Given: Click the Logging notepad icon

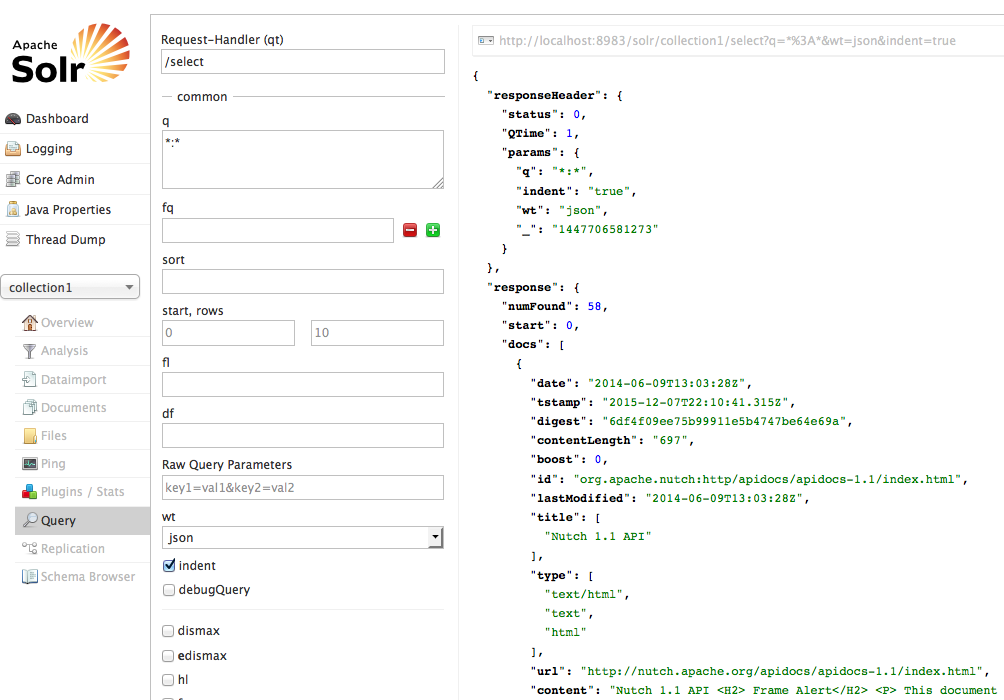Looking at the screenshot, I should (x=13, y=149).
